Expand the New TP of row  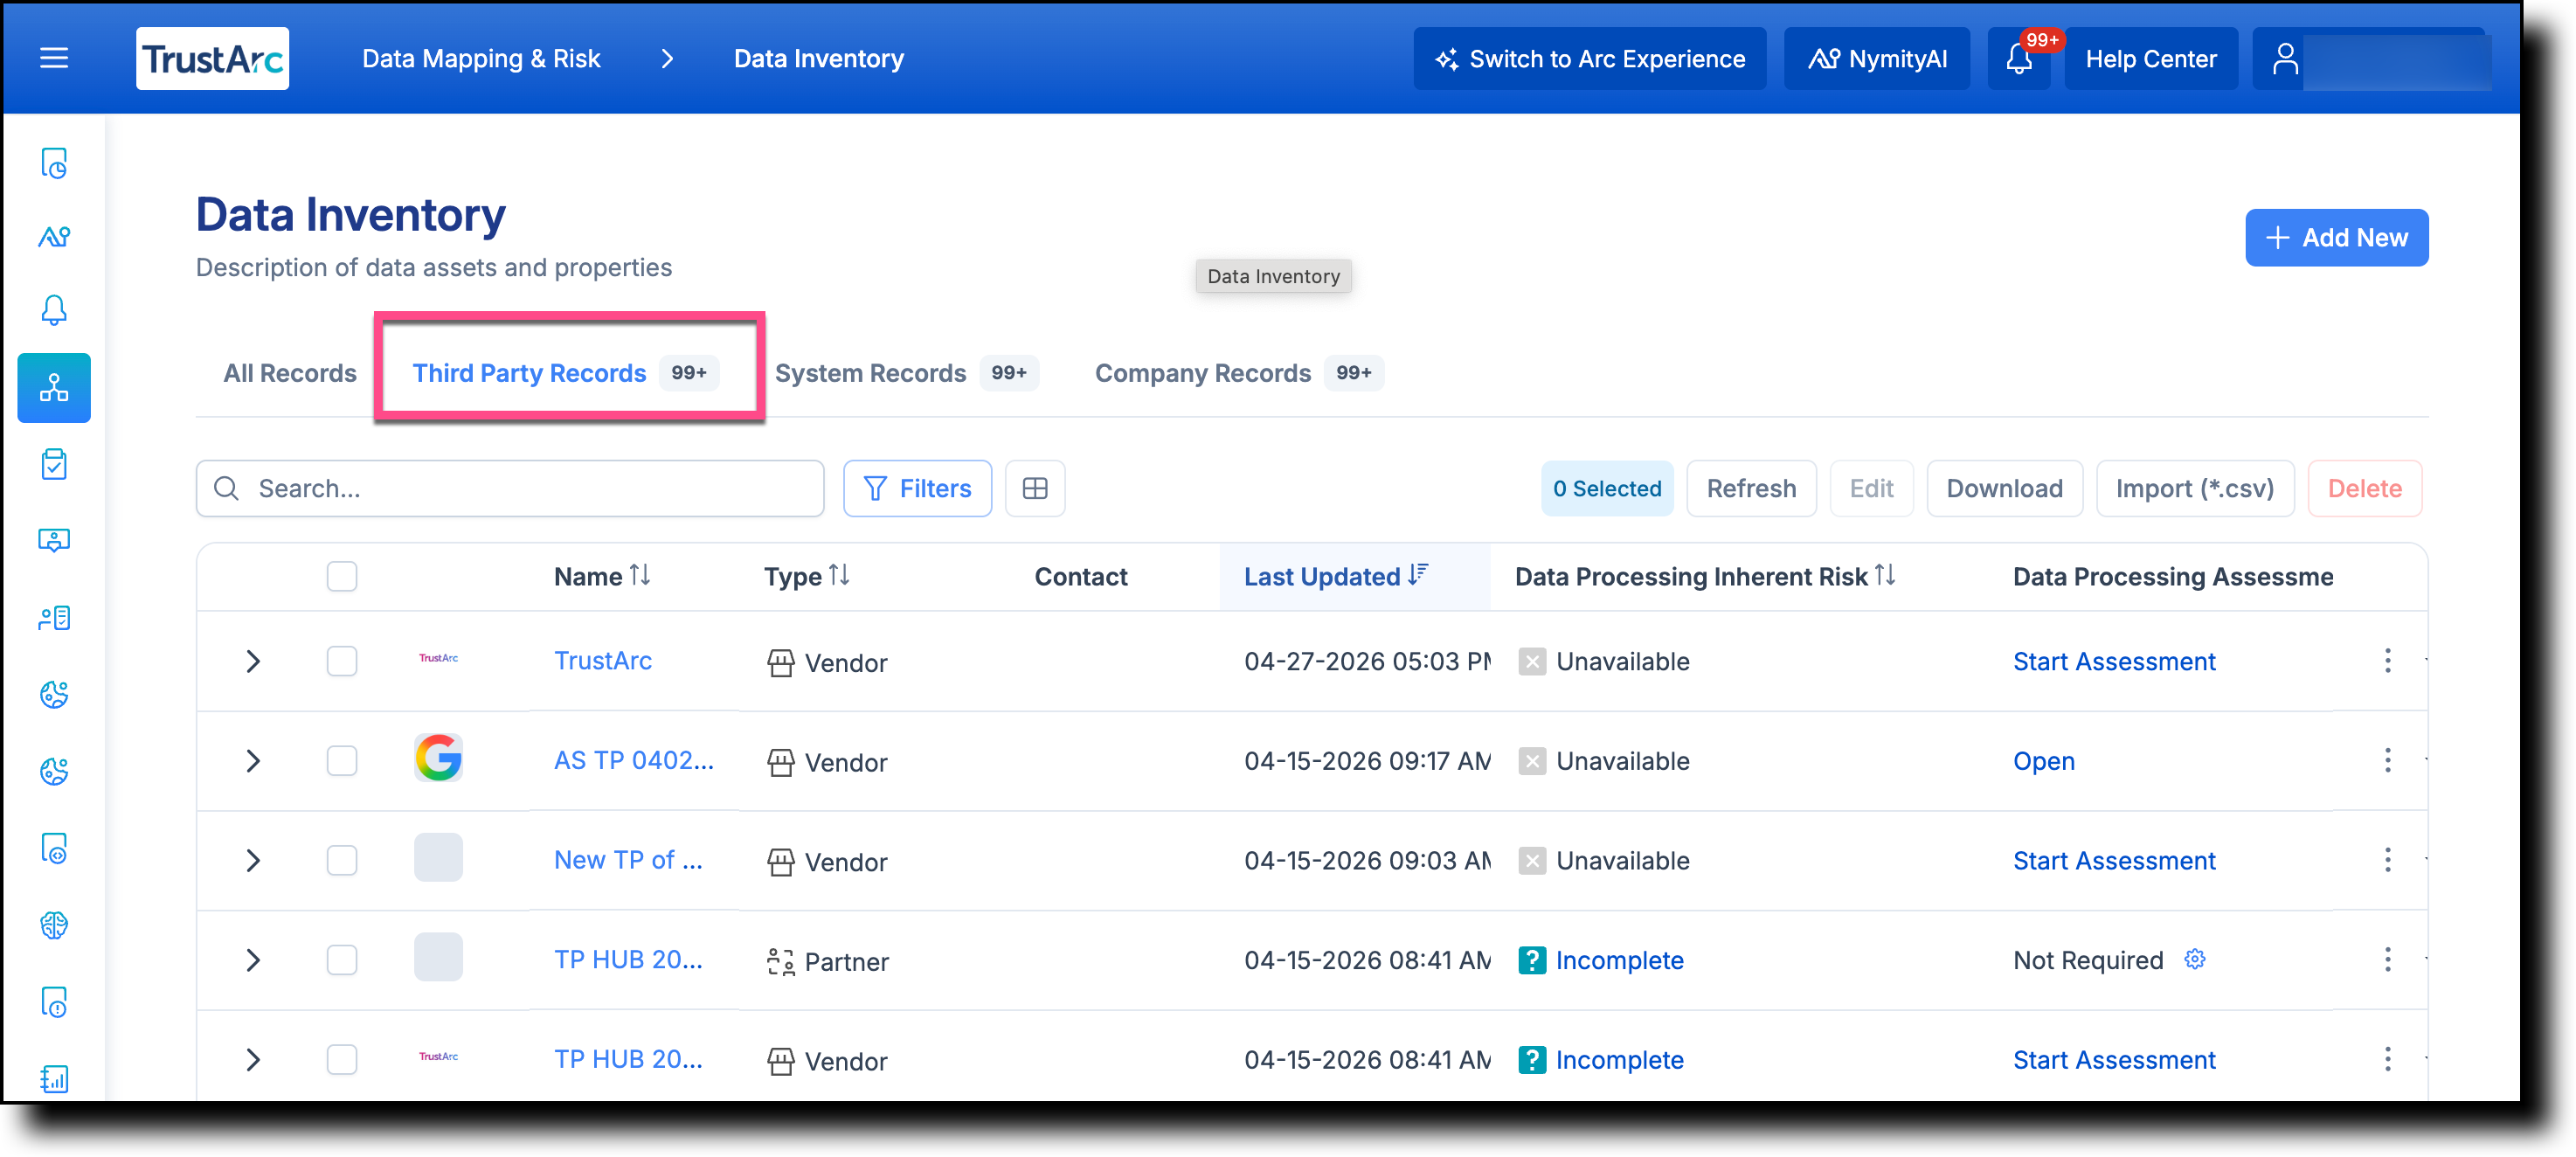(x=253, y=860)
